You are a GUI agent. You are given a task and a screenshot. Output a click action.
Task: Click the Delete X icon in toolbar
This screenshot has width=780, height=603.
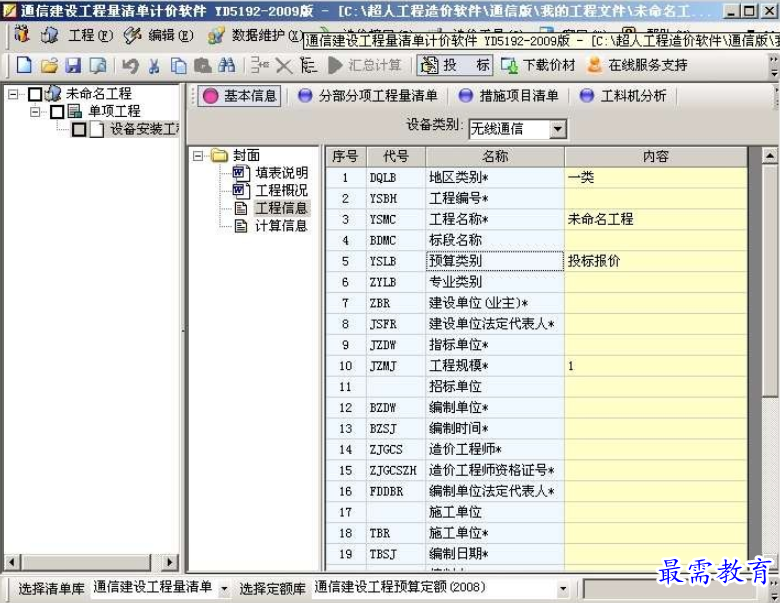284,66
